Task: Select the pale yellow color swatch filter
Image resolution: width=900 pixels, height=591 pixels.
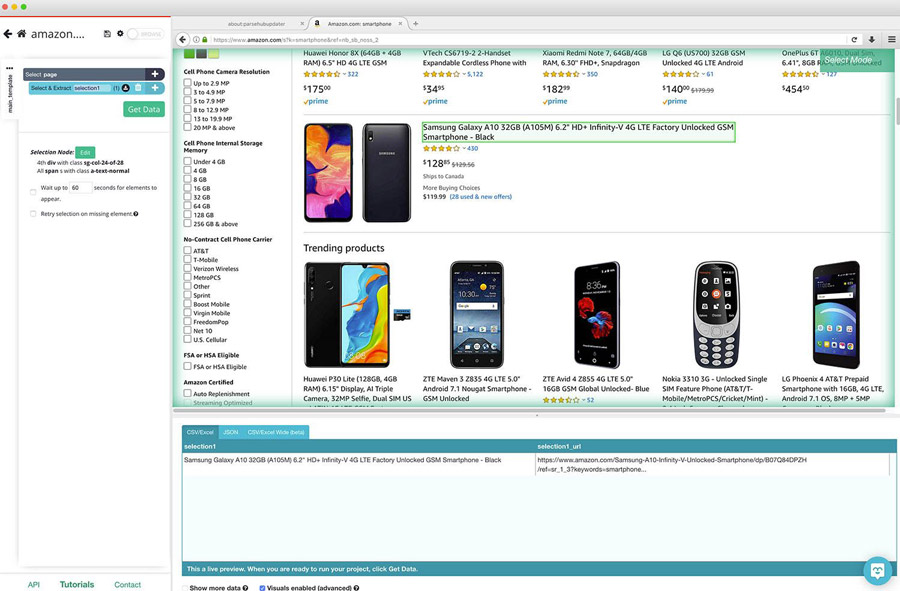Action: (x=214, y=54)
